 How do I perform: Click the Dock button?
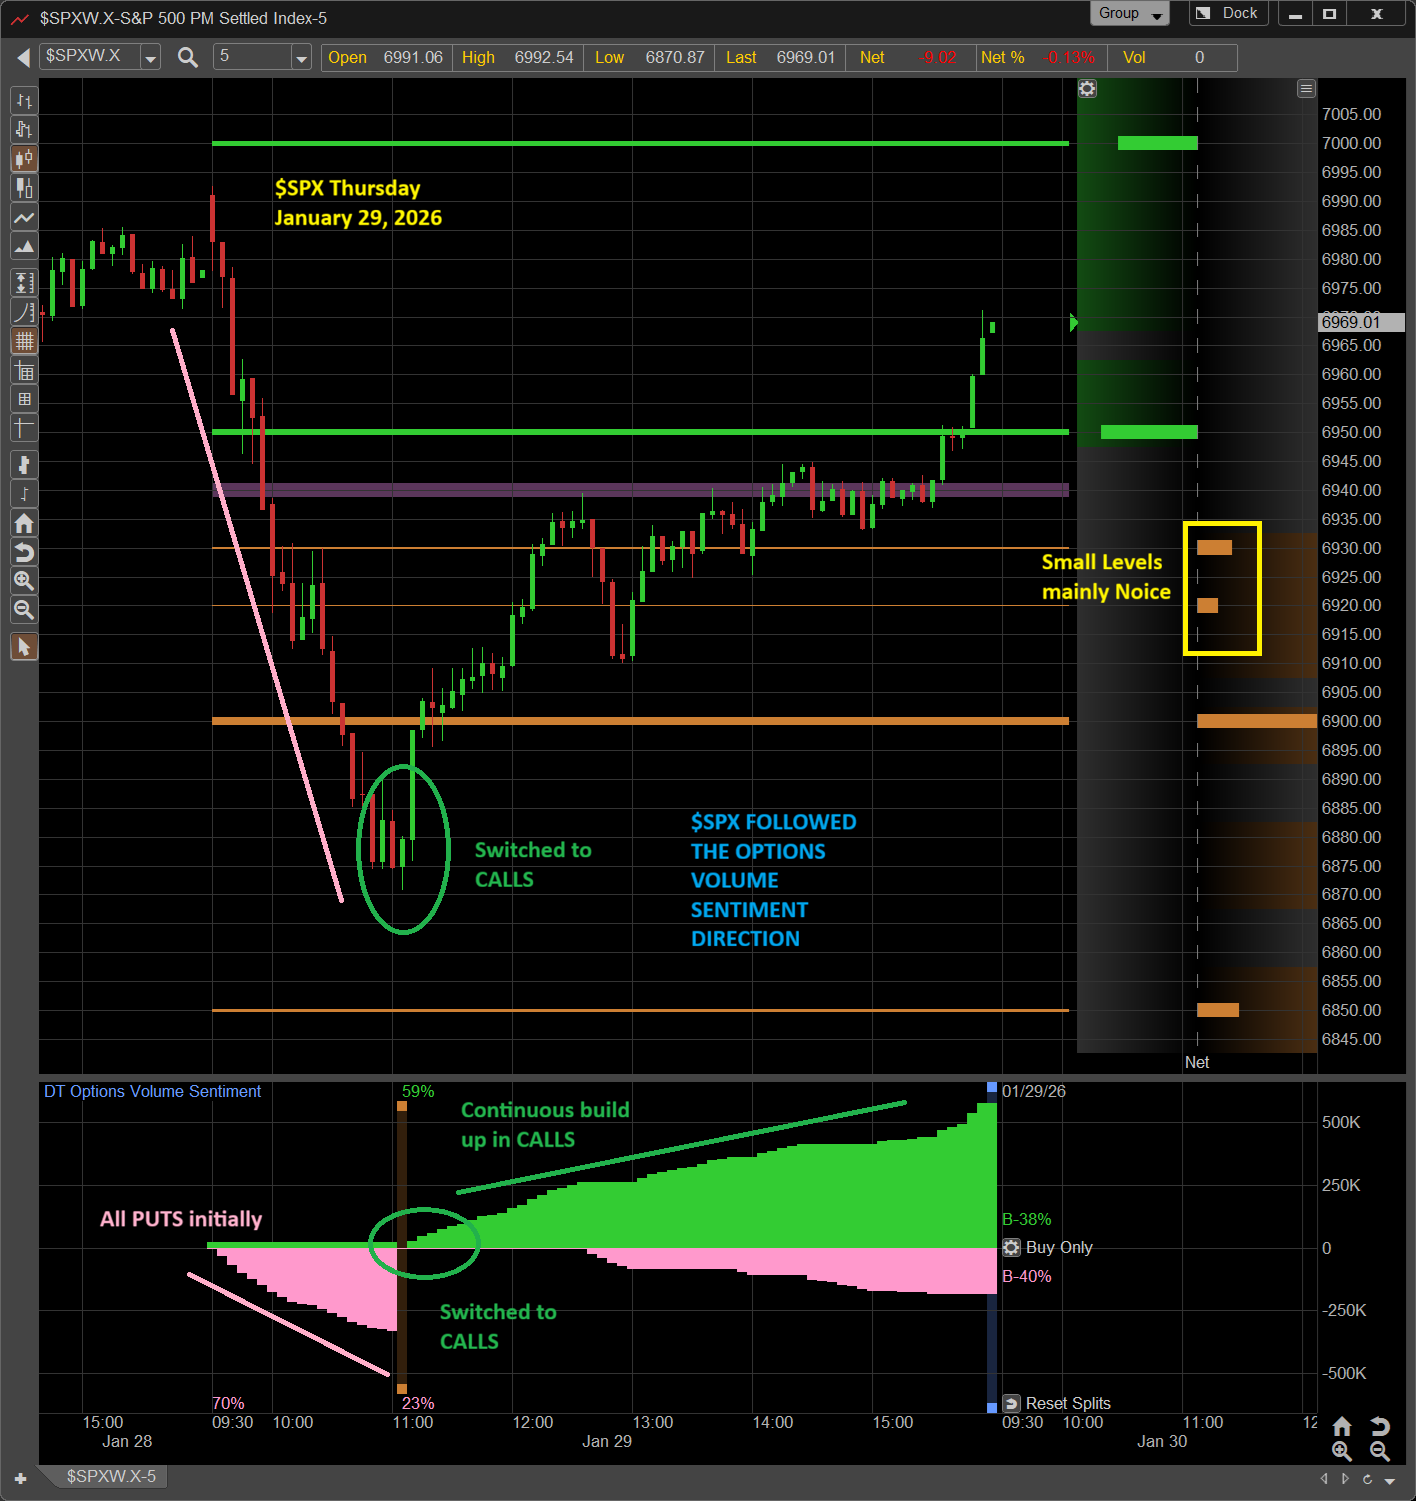point(1229,14)
